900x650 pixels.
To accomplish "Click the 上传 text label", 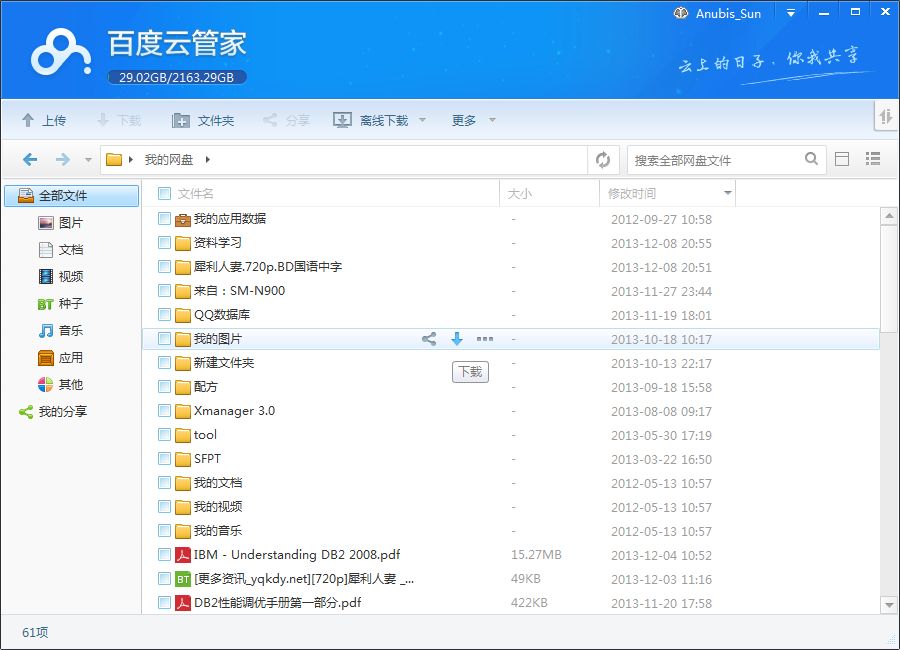I will (54, 121).
